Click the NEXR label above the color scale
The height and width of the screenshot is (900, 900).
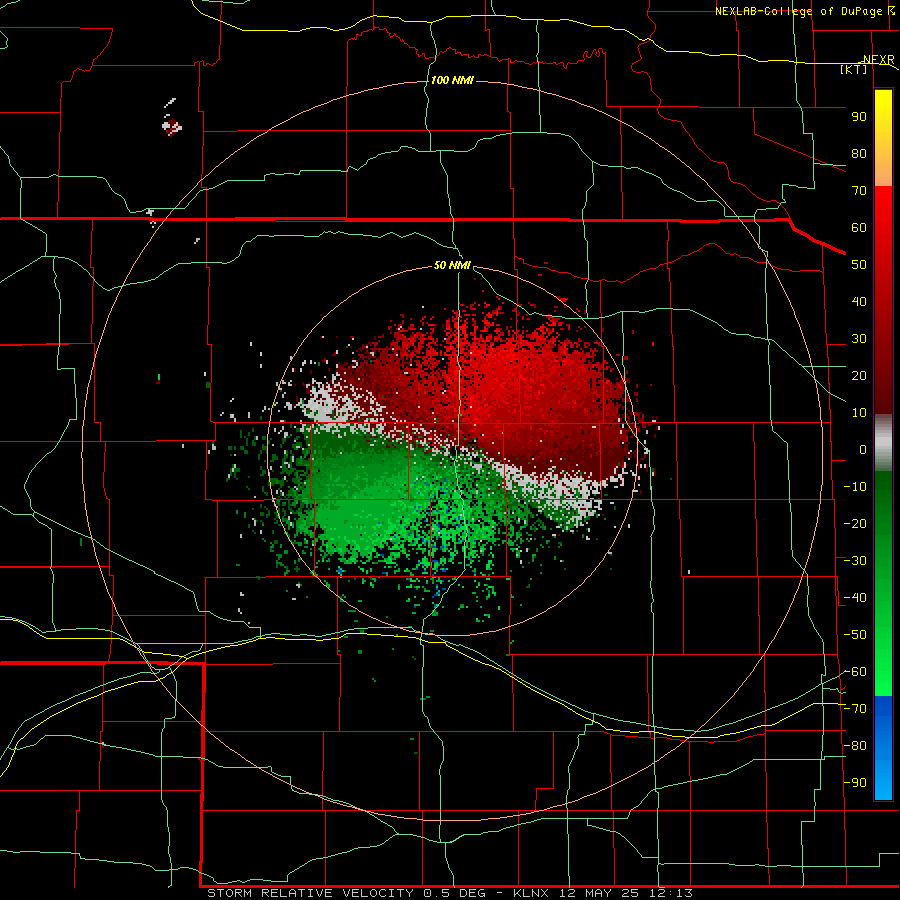pos(879,60)
